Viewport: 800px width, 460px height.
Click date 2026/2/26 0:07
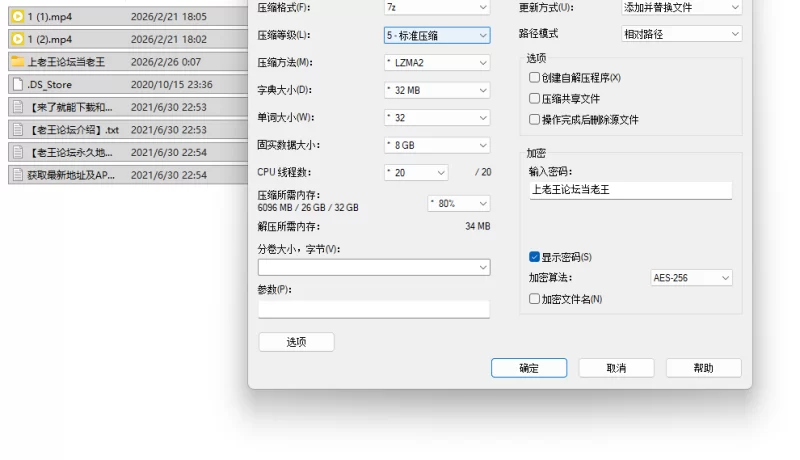click(166, 62)
